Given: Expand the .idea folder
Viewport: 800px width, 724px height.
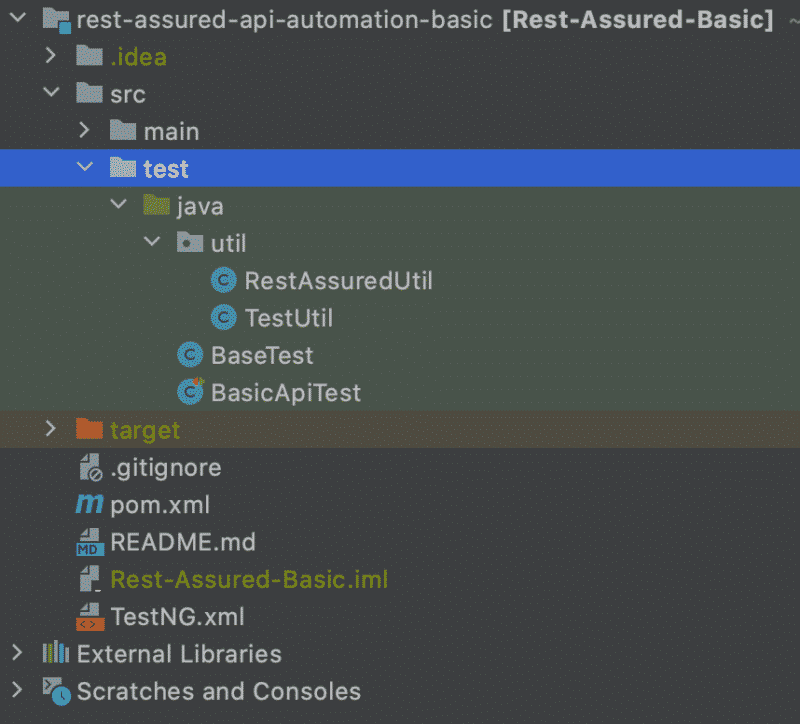Looking at the screenshot, I should [x=52, y=57].
